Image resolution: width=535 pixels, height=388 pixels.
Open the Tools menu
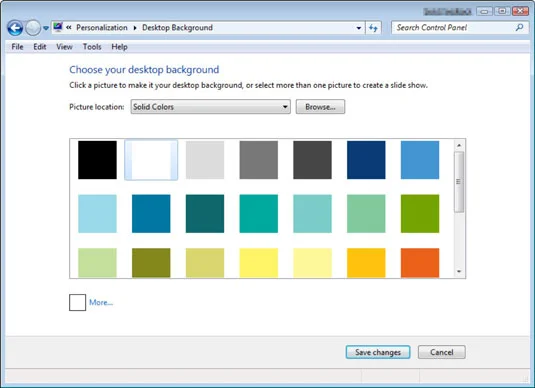pyautogui.click(x=92, y=47)
